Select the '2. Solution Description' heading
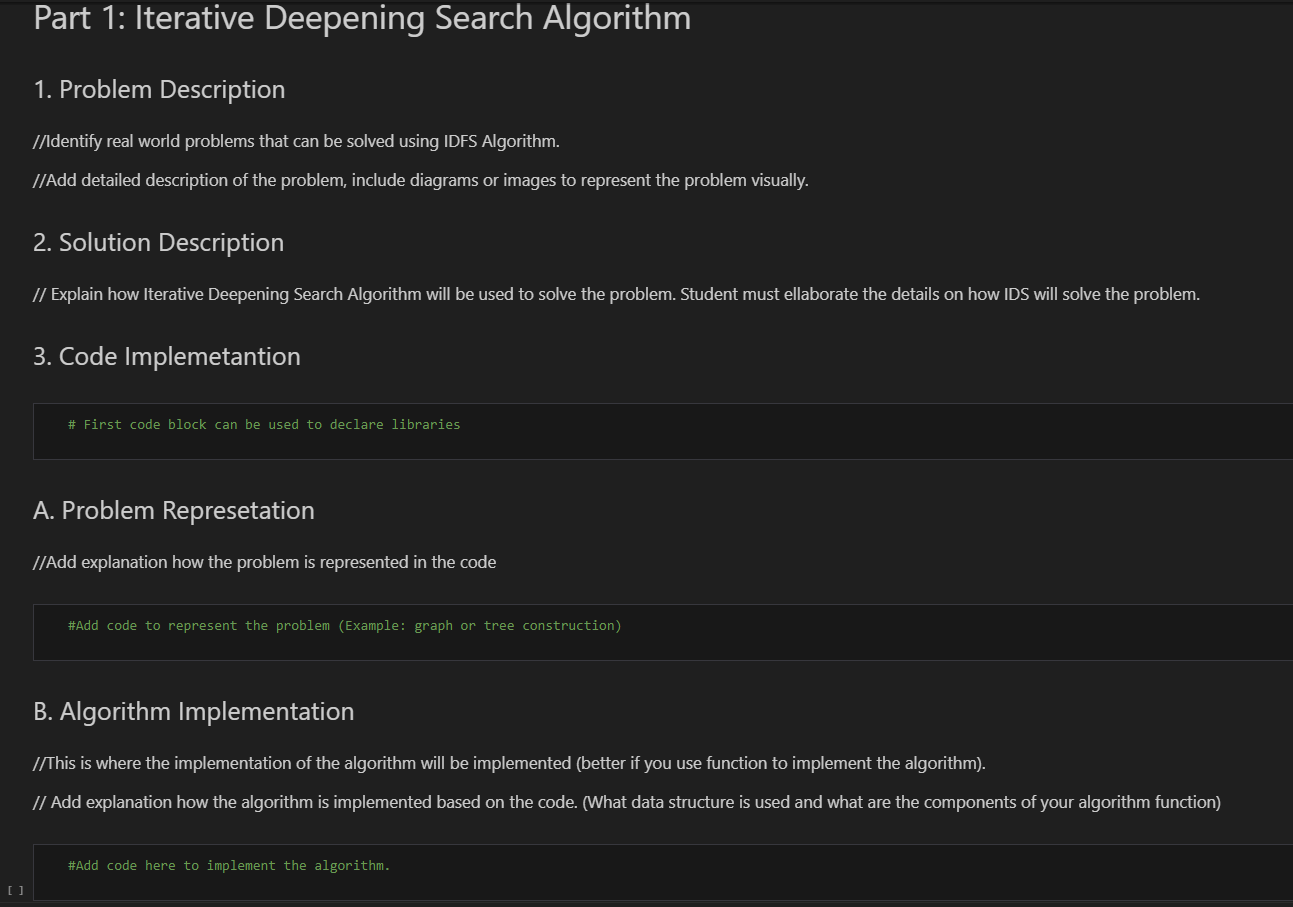Viewport: 1293px width, 907px height. coord(158,242)
